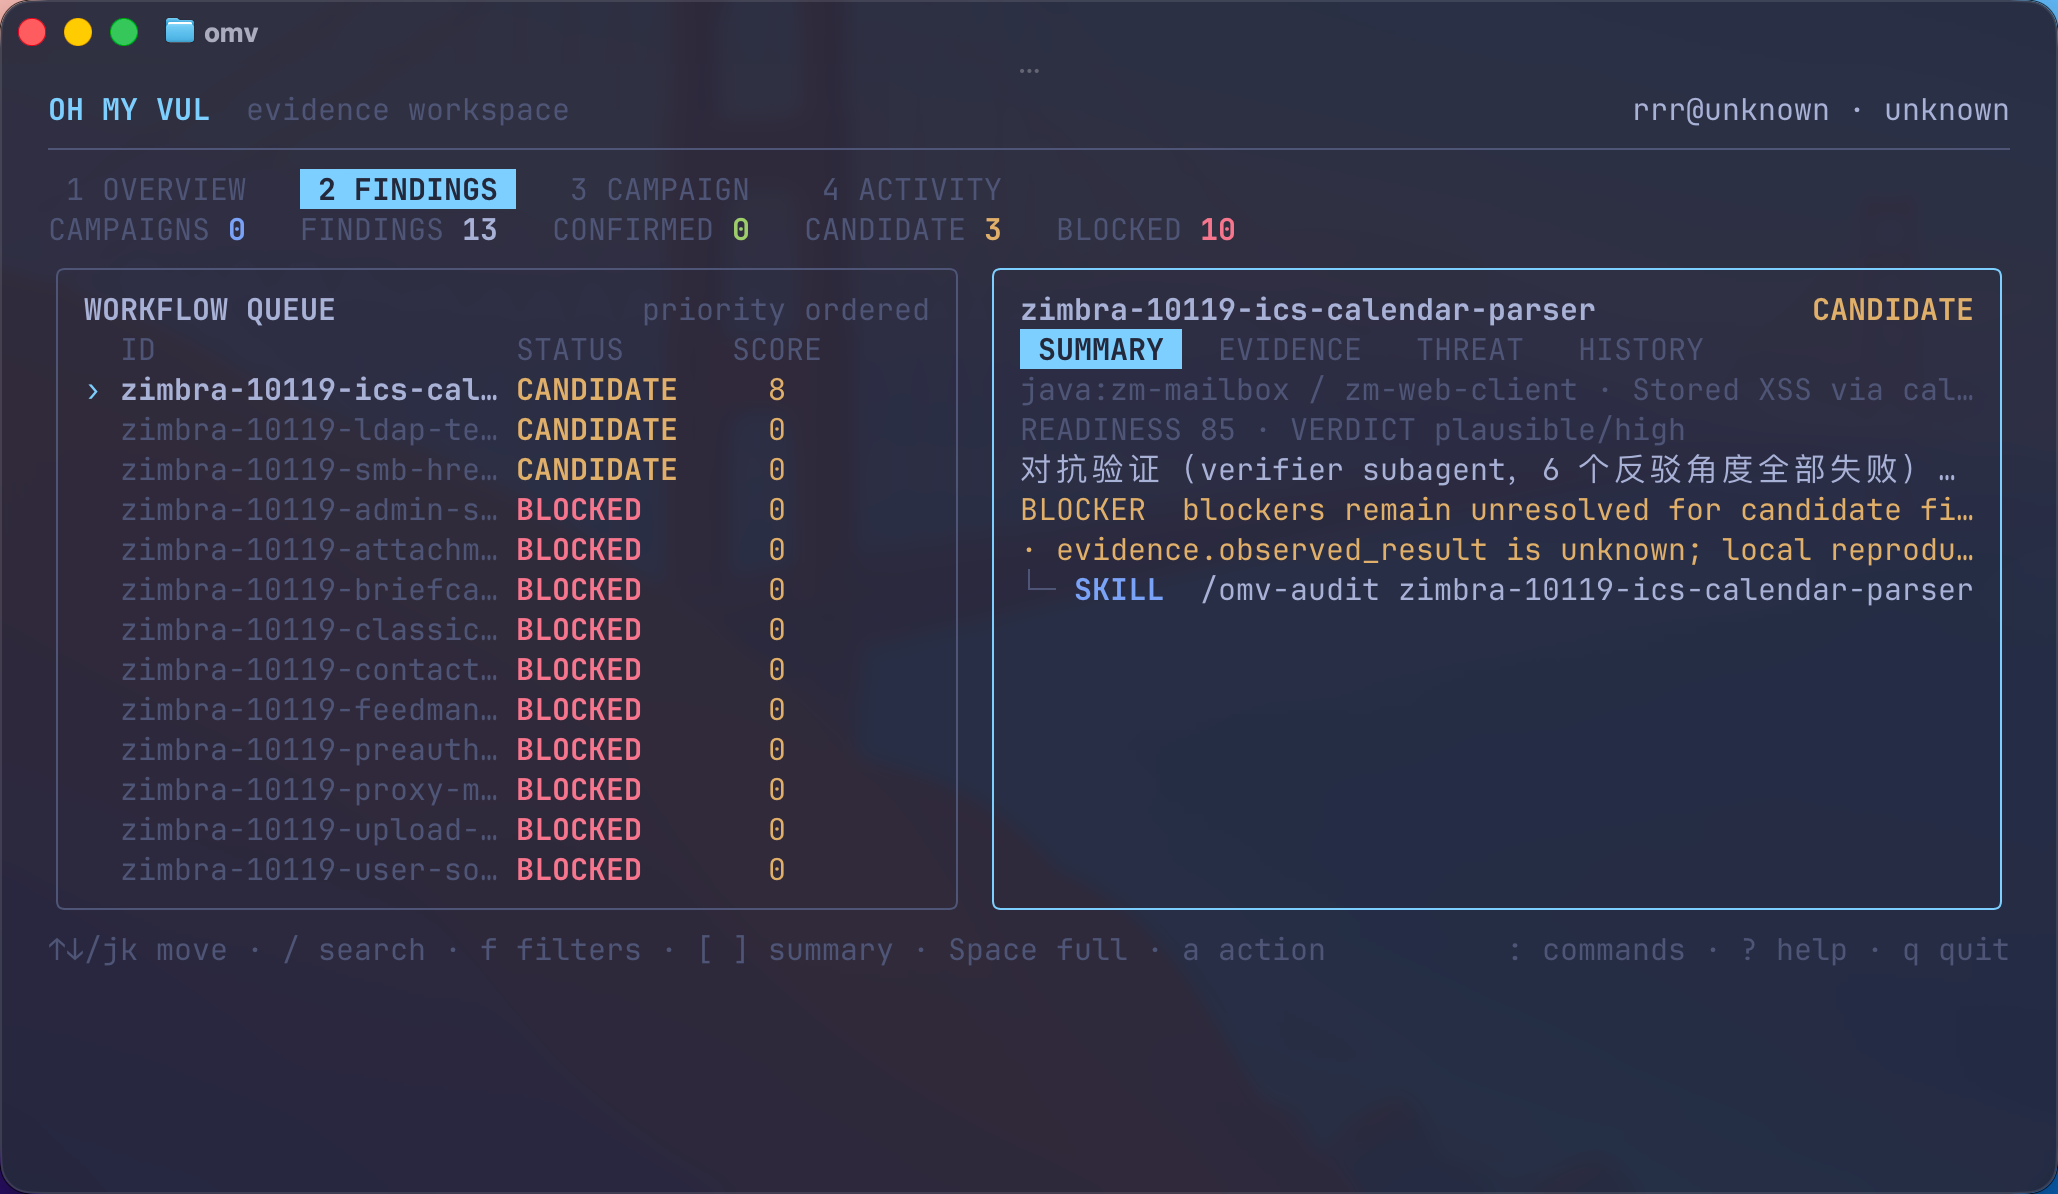
Task: Switch to the 1 OVERVIEW tab
Action: pos(156,189)
